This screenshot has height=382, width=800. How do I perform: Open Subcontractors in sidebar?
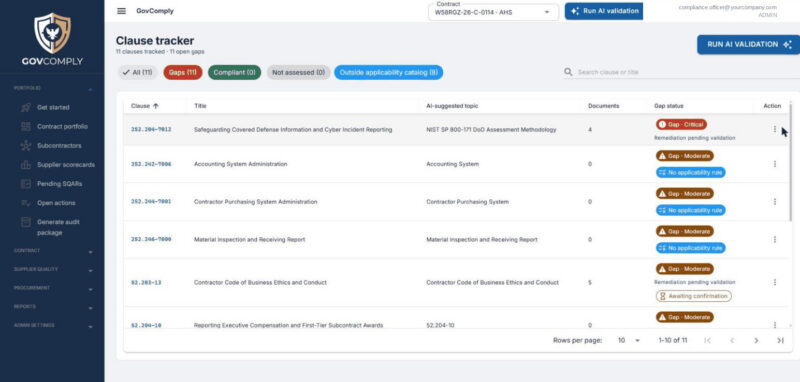[x=59, y=146]
